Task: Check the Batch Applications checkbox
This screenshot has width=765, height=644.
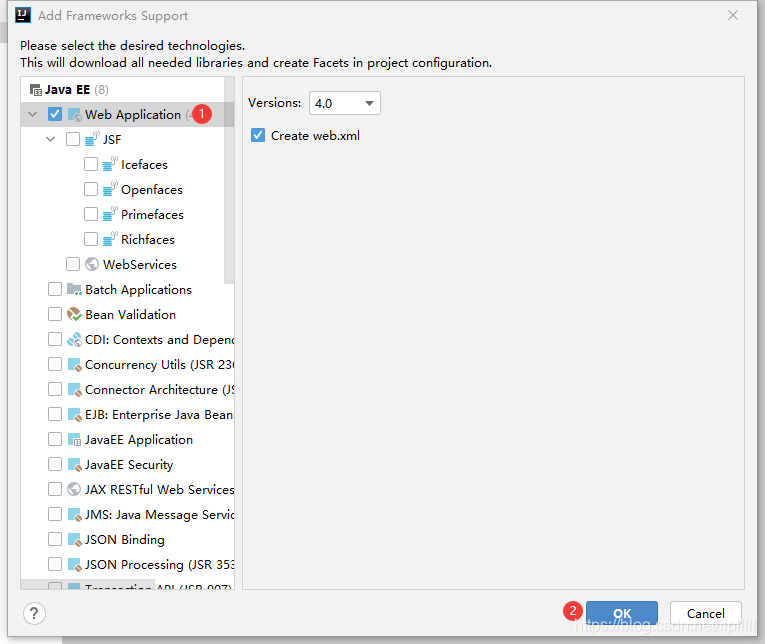Action: 55,289
